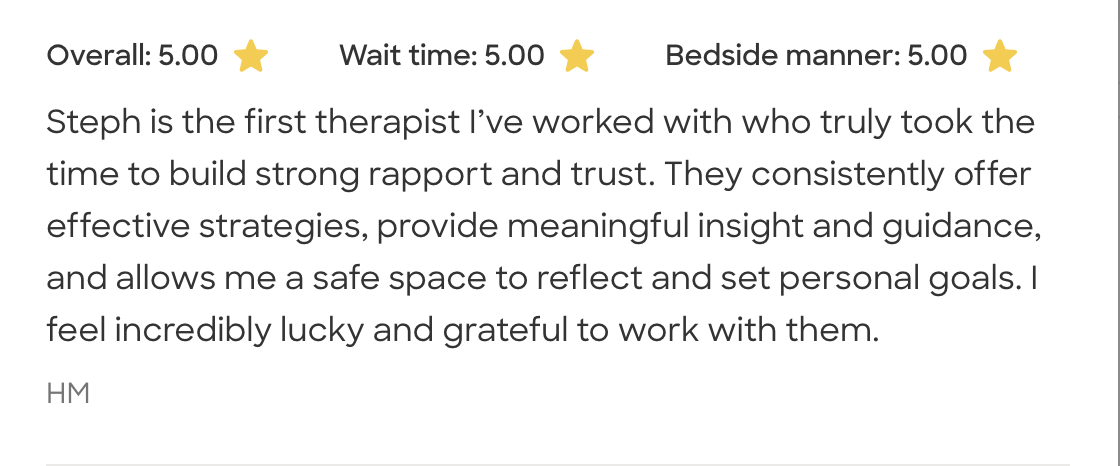The height and width of the screenshot is (466, 1120).
Task: Click the phrase "effective strategies" in the review
Action: point(208,227)
